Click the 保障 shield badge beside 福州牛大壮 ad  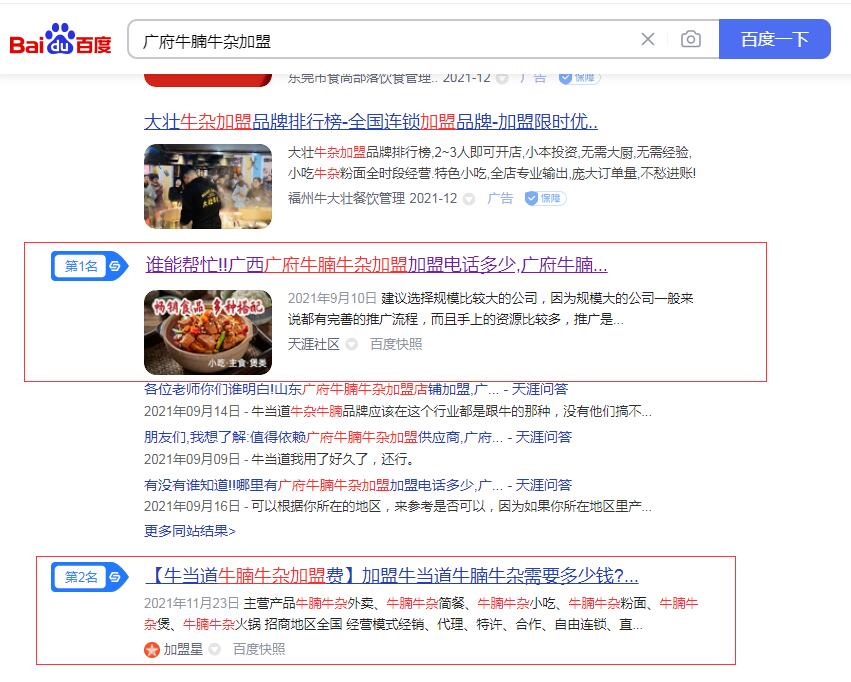pyautogui.click(x=546, y=198)
